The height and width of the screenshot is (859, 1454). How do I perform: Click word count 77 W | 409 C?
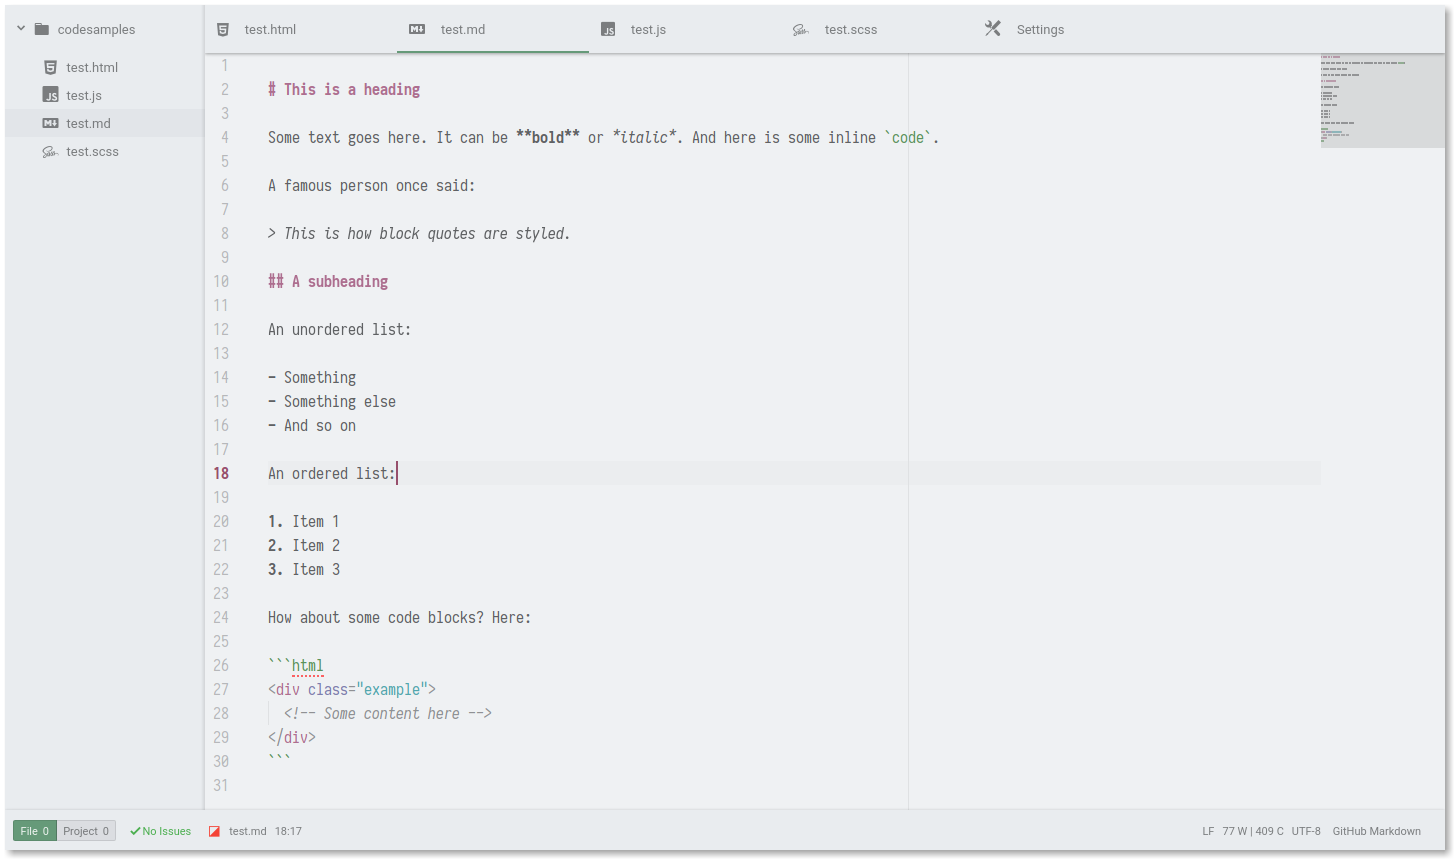1253,831
